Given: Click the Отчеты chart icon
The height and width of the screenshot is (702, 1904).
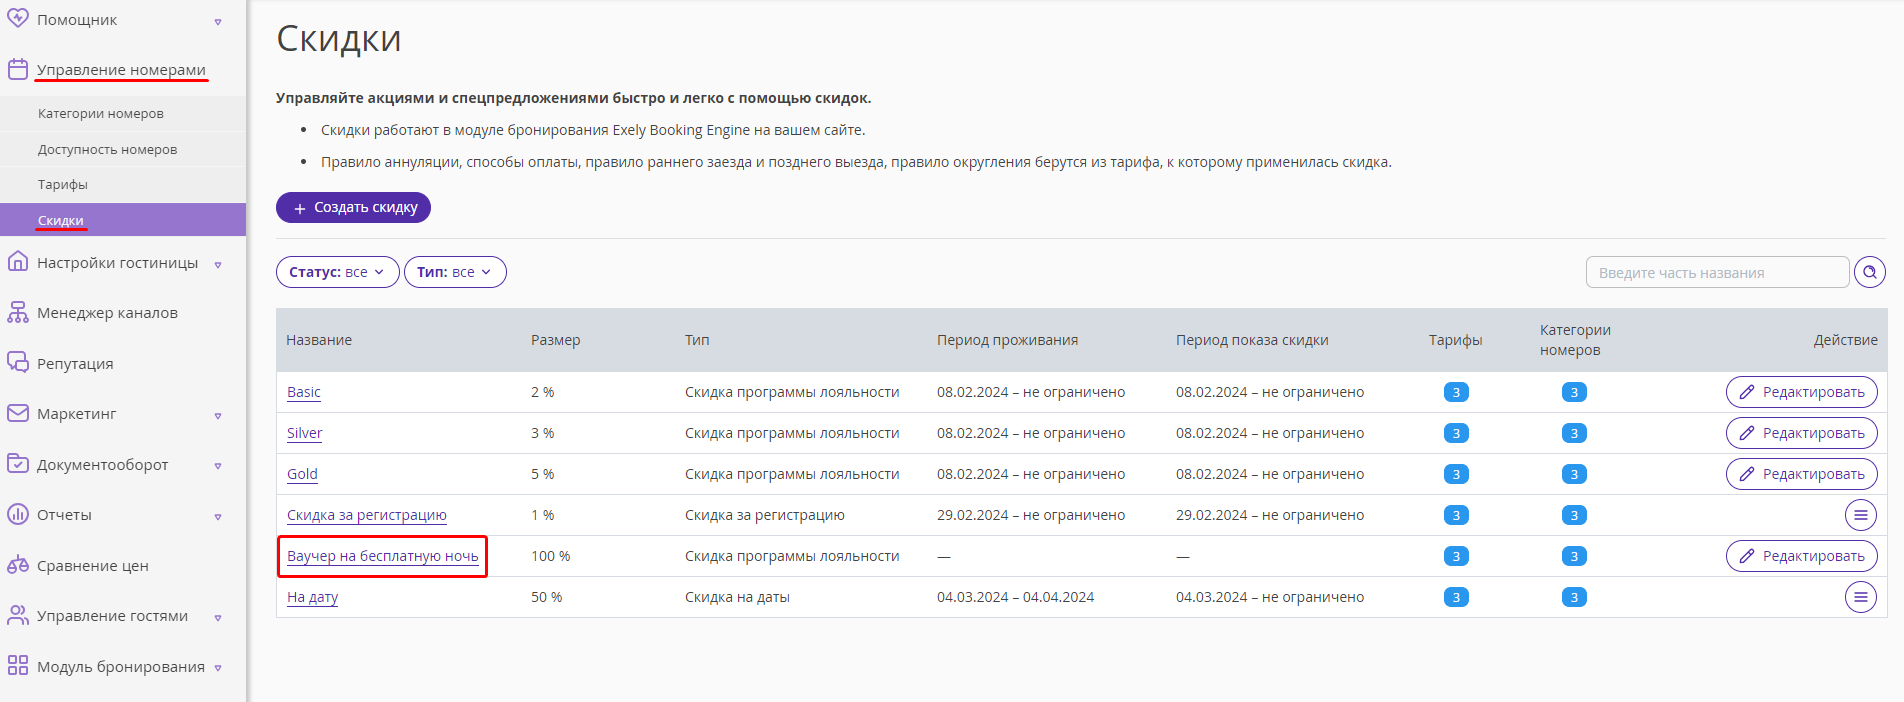Looking at the screenshot, I should coord(18,514).
